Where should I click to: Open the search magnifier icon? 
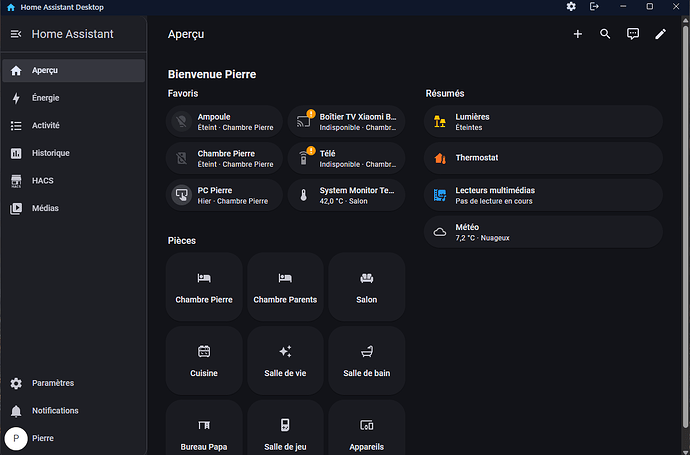coord(605,34)
